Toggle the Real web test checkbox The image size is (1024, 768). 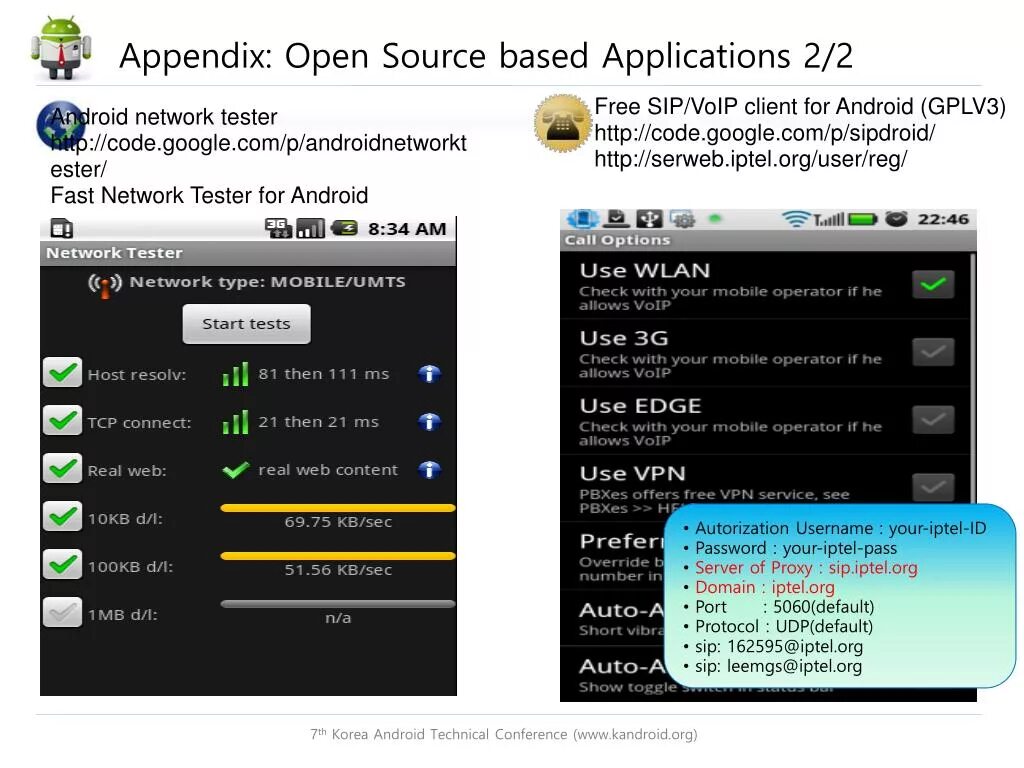[x=63, y=468]
